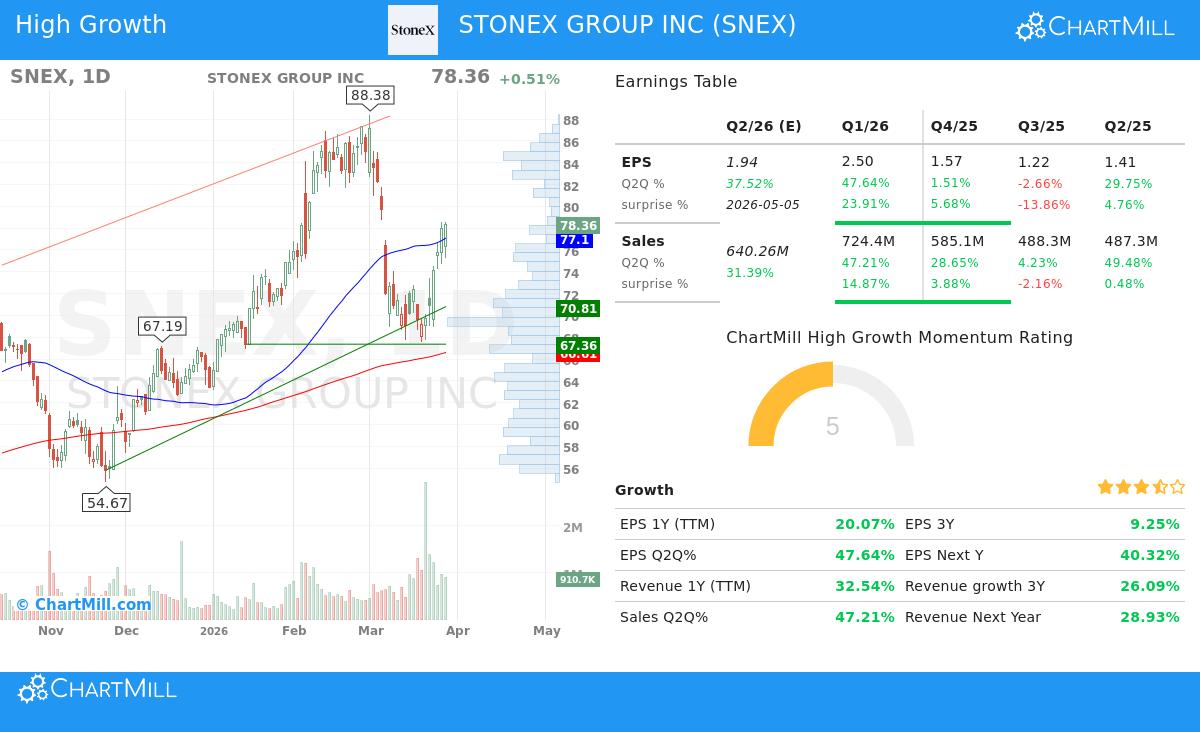Click the 88.38 high annotation marker
The height and width of the screenshot is (732, 1200).
369,97
